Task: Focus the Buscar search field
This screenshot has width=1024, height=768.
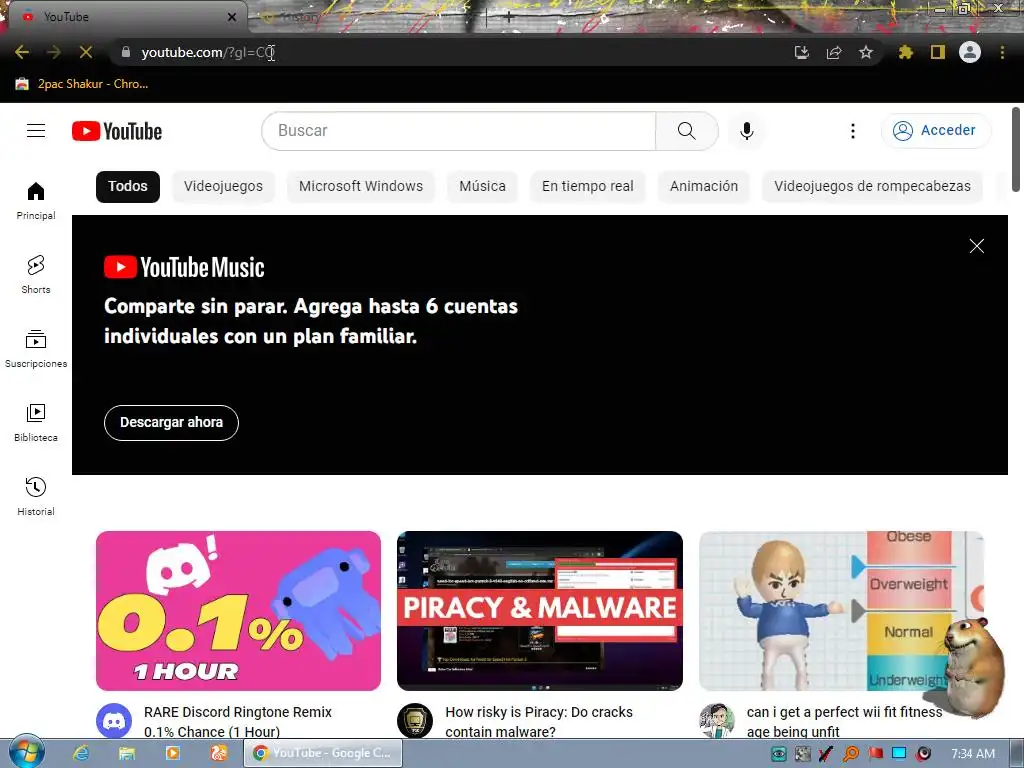Action: [x=458, y=131]
